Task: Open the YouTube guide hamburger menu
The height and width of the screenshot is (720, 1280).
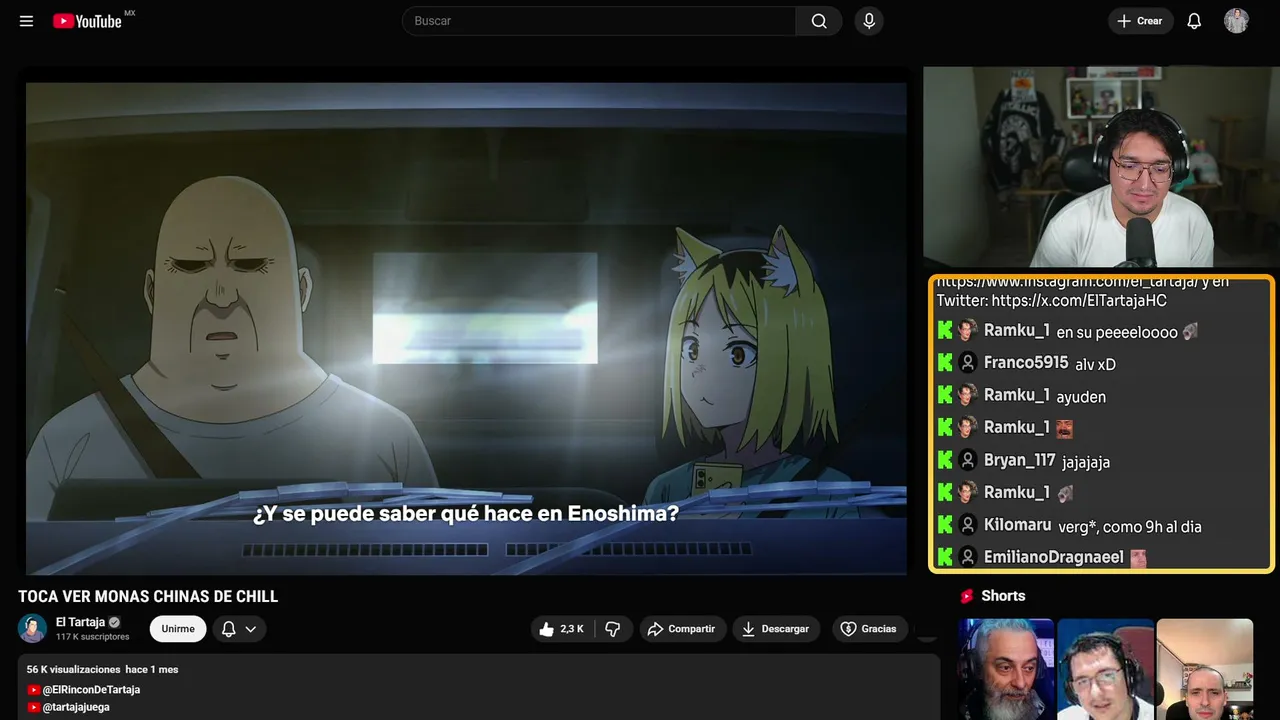Action: [26, 21]
